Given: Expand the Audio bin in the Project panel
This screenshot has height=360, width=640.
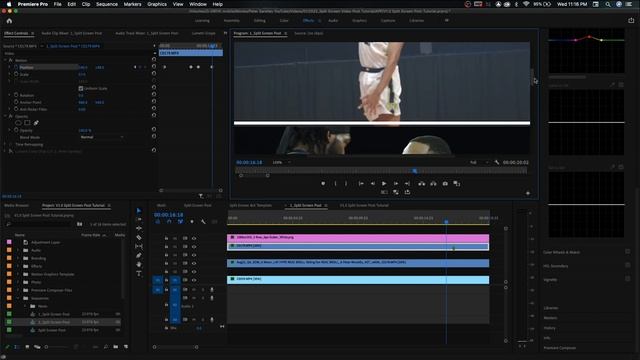Looking at the screenshot, I should pyautogui.click(x=18, y=250).
